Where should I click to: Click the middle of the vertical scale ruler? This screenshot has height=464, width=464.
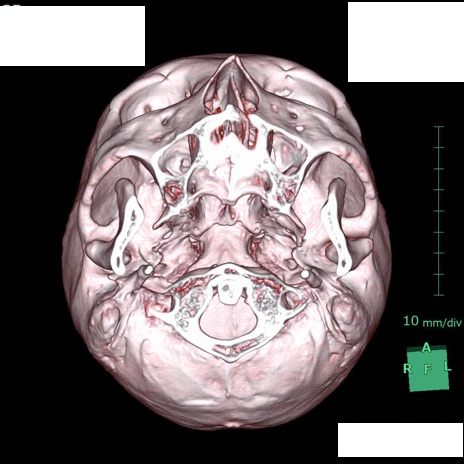439,211
